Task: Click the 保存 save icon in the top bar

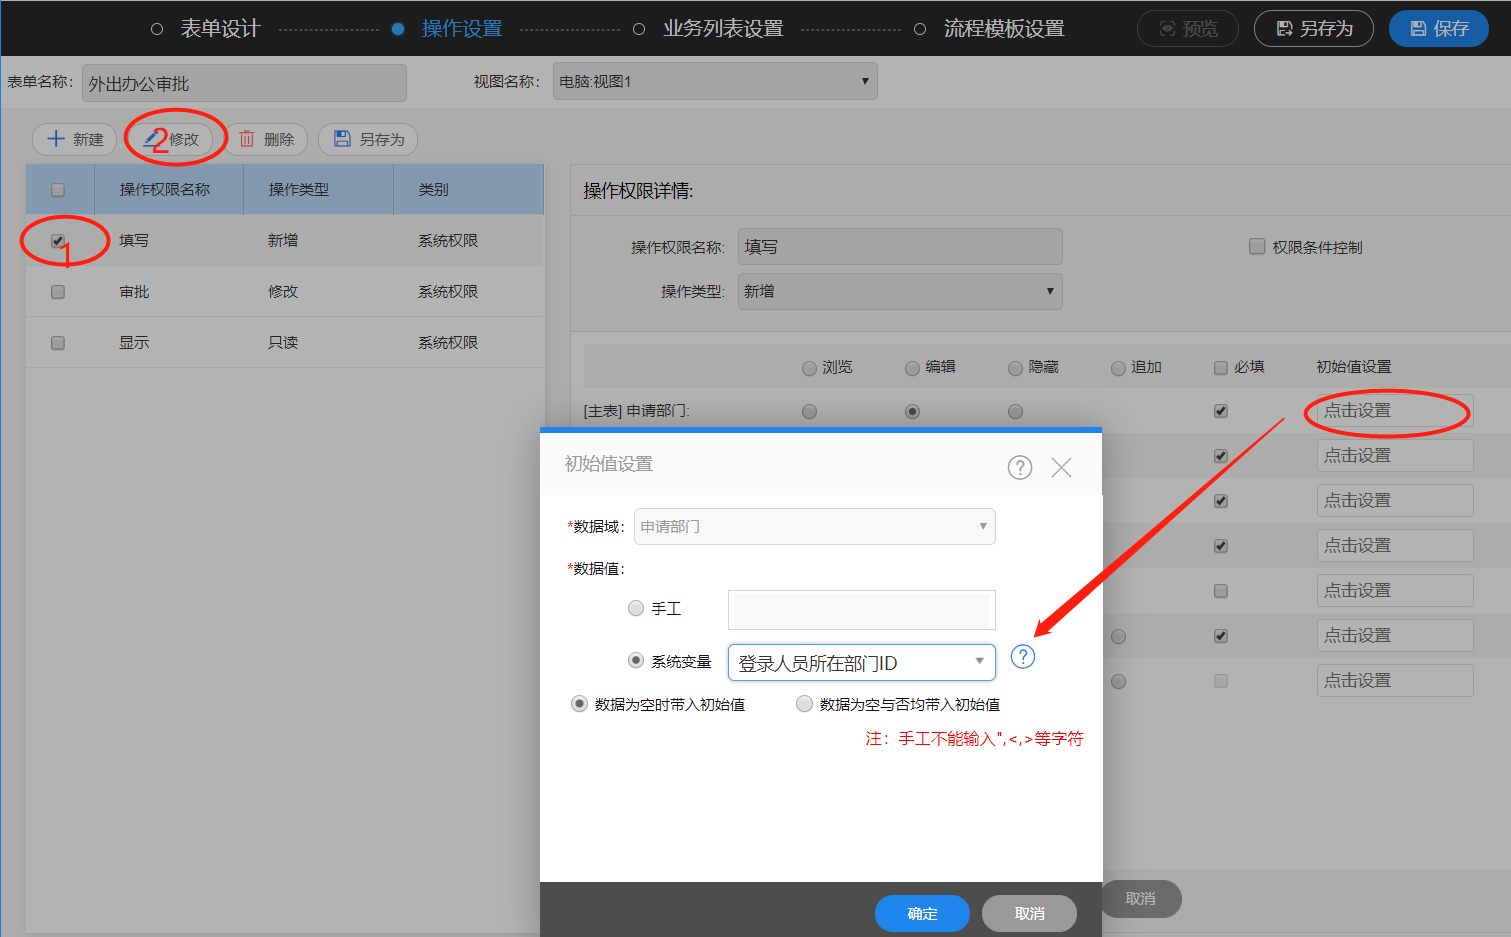Action: point(1416,28)
